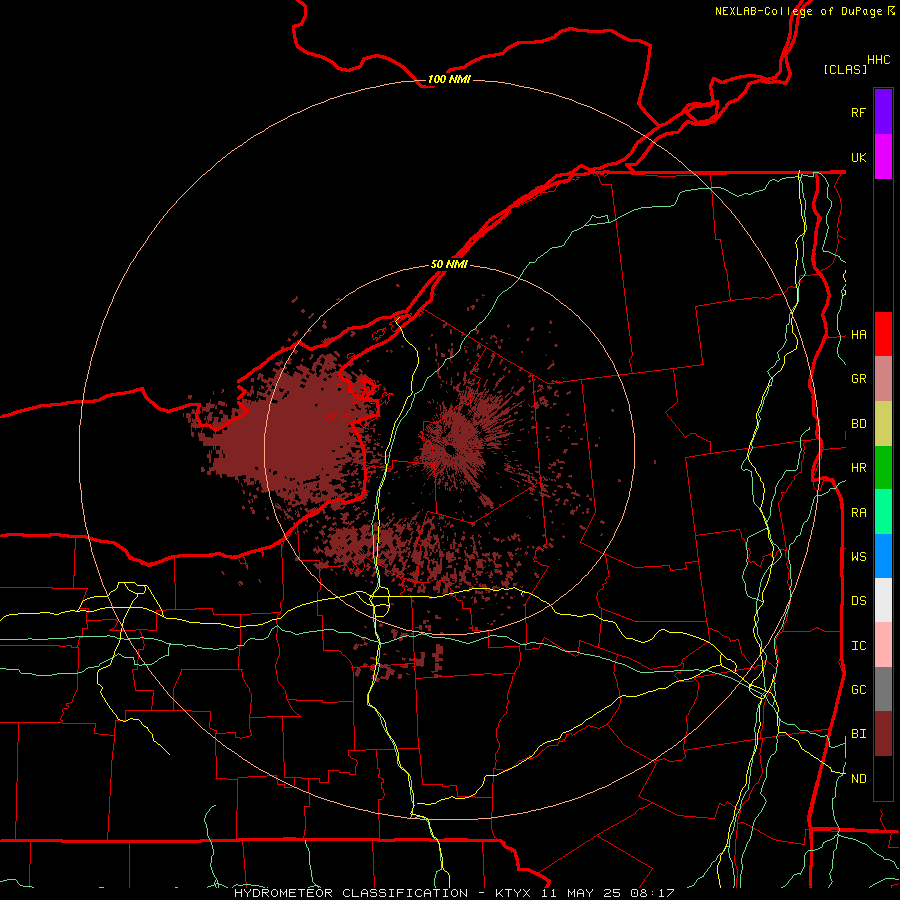The height and width of the screenshot is (900, 900).
Task: Click the BI dark red legend swatch
Action: 883,734
